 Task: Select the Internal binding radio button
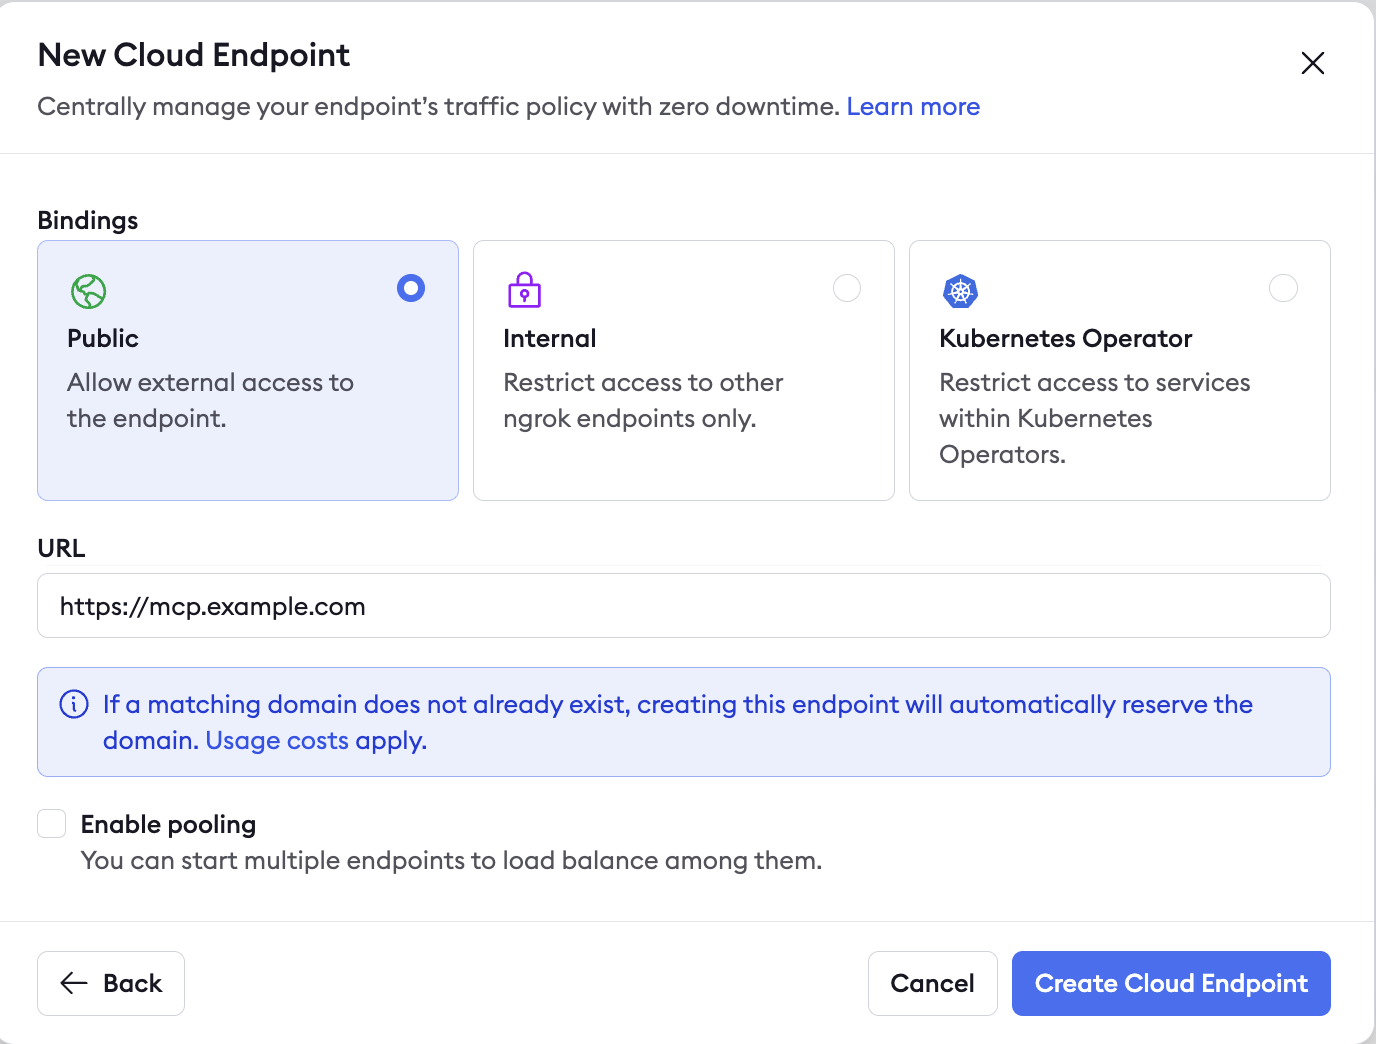847,288
